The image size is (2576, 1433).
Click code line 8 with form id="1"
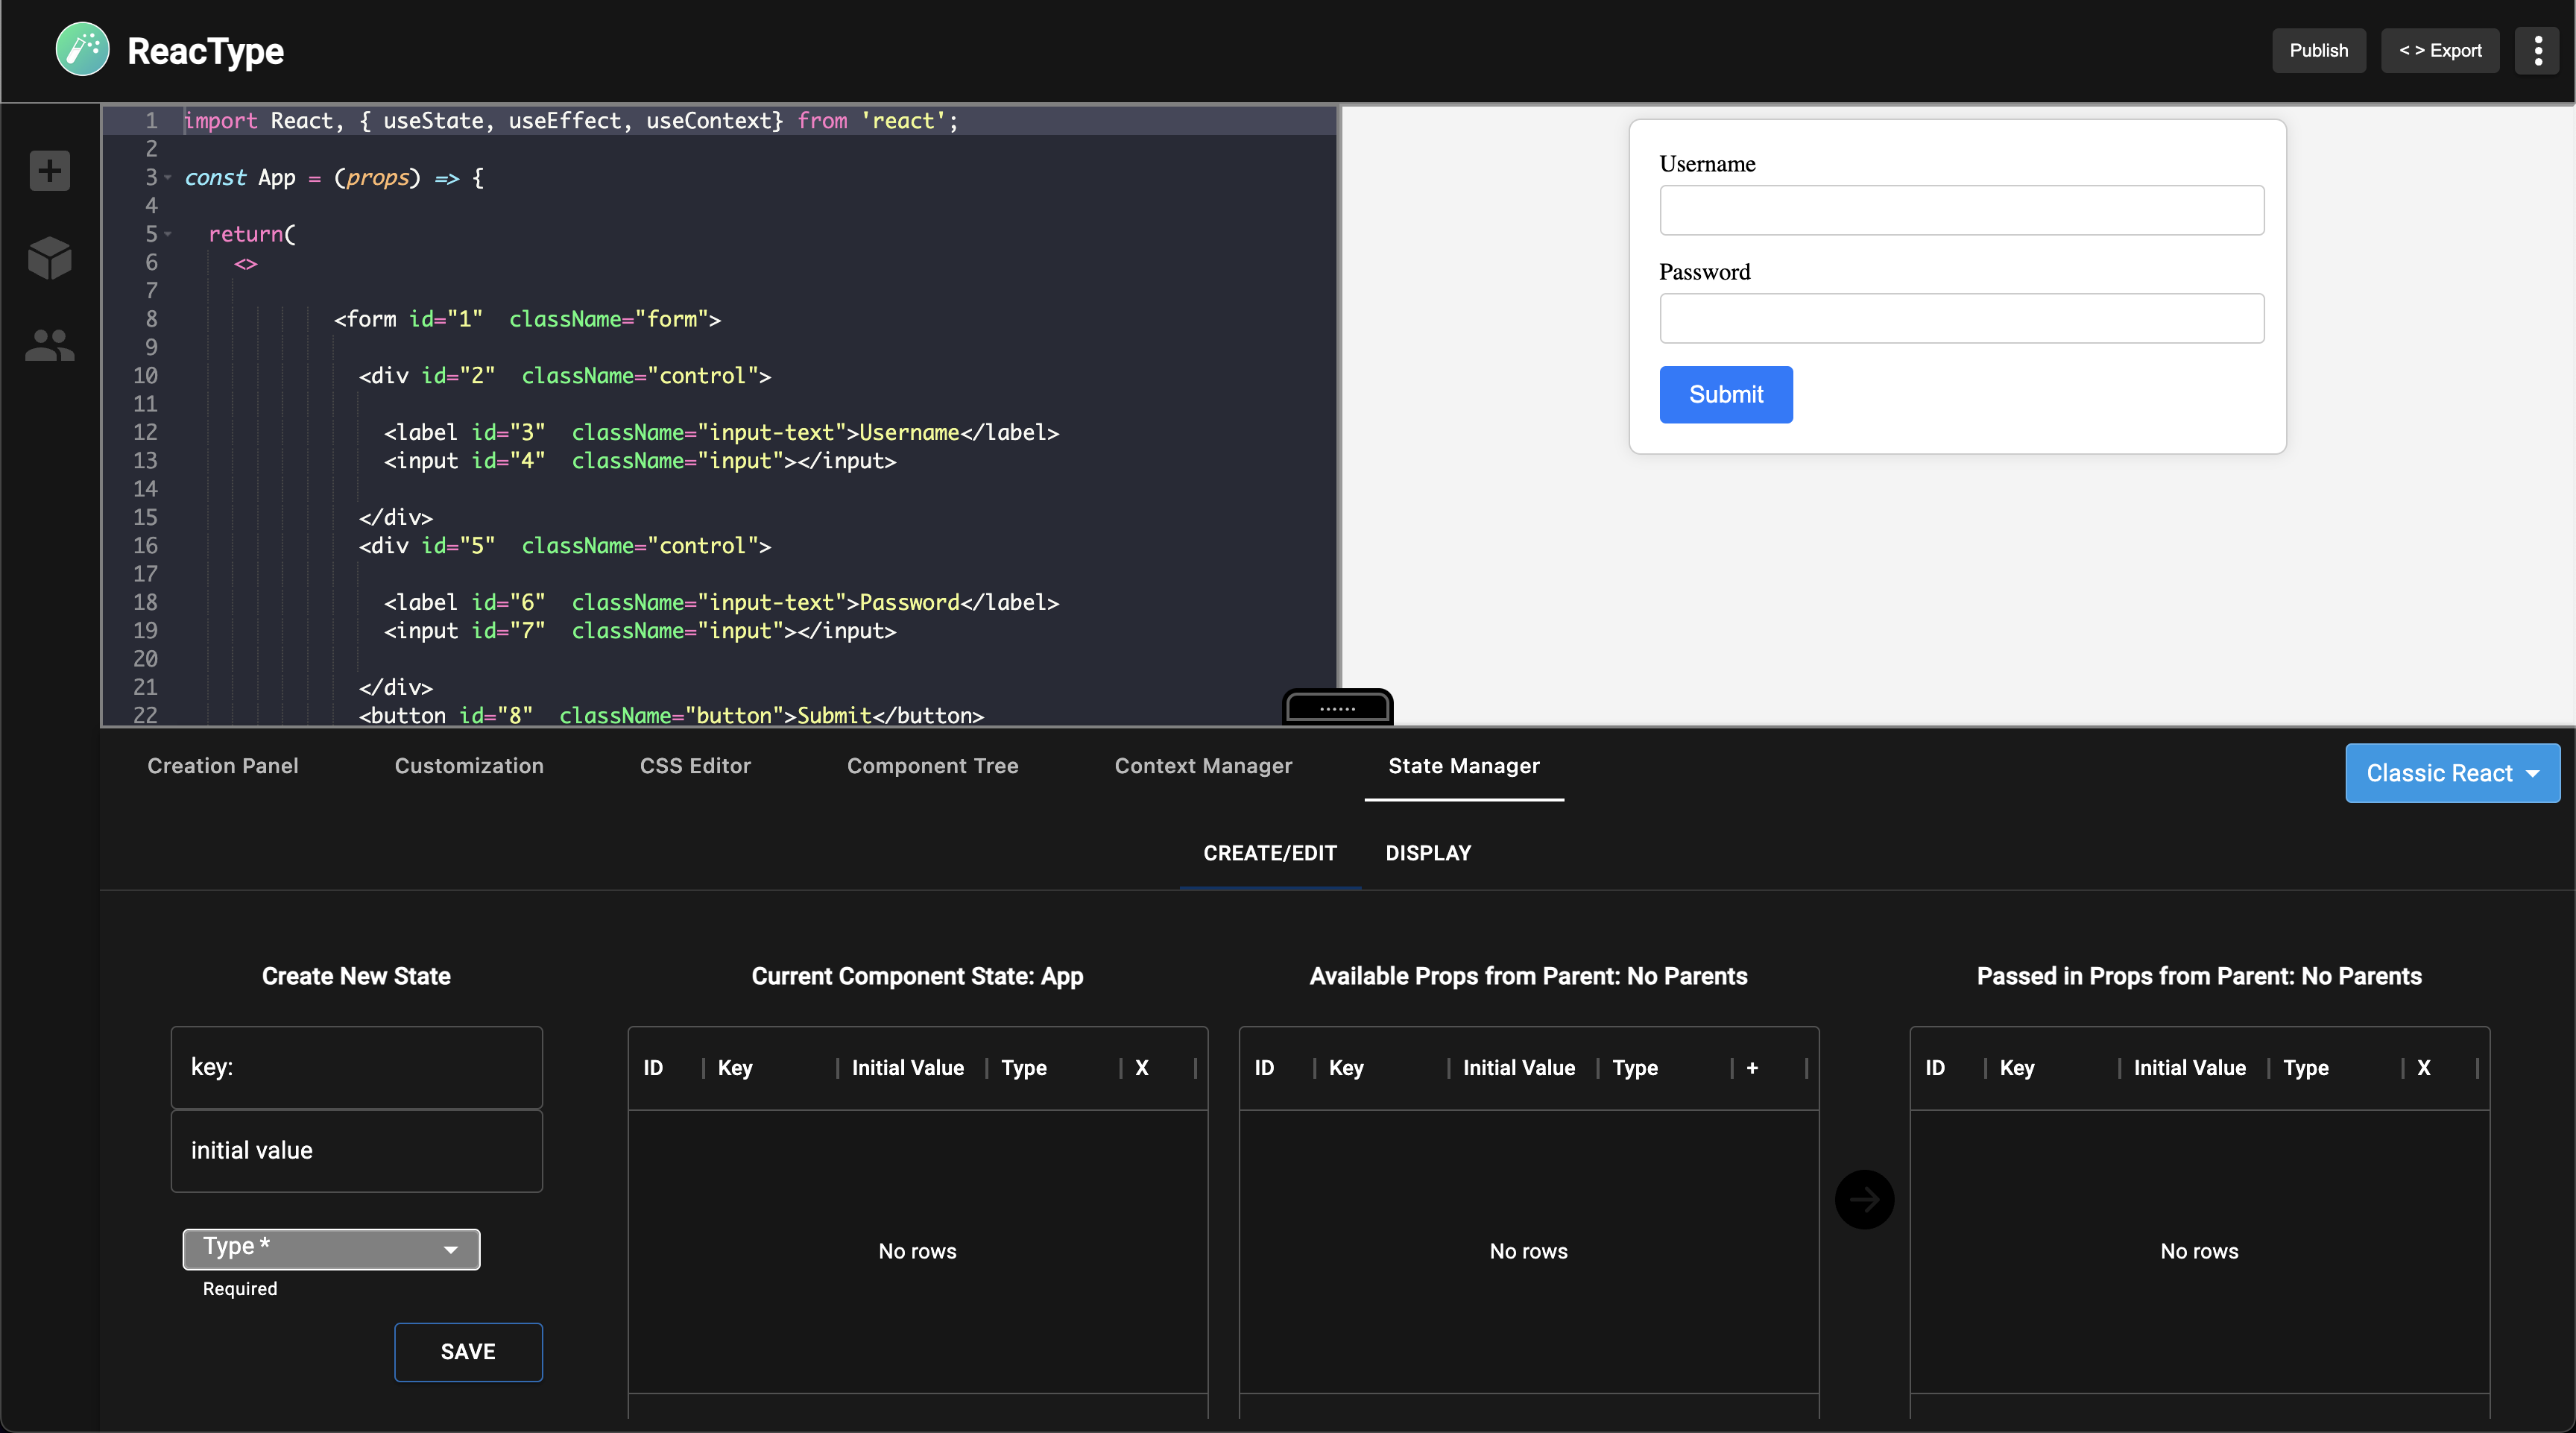pyautogui.click(x=527, y=319)
